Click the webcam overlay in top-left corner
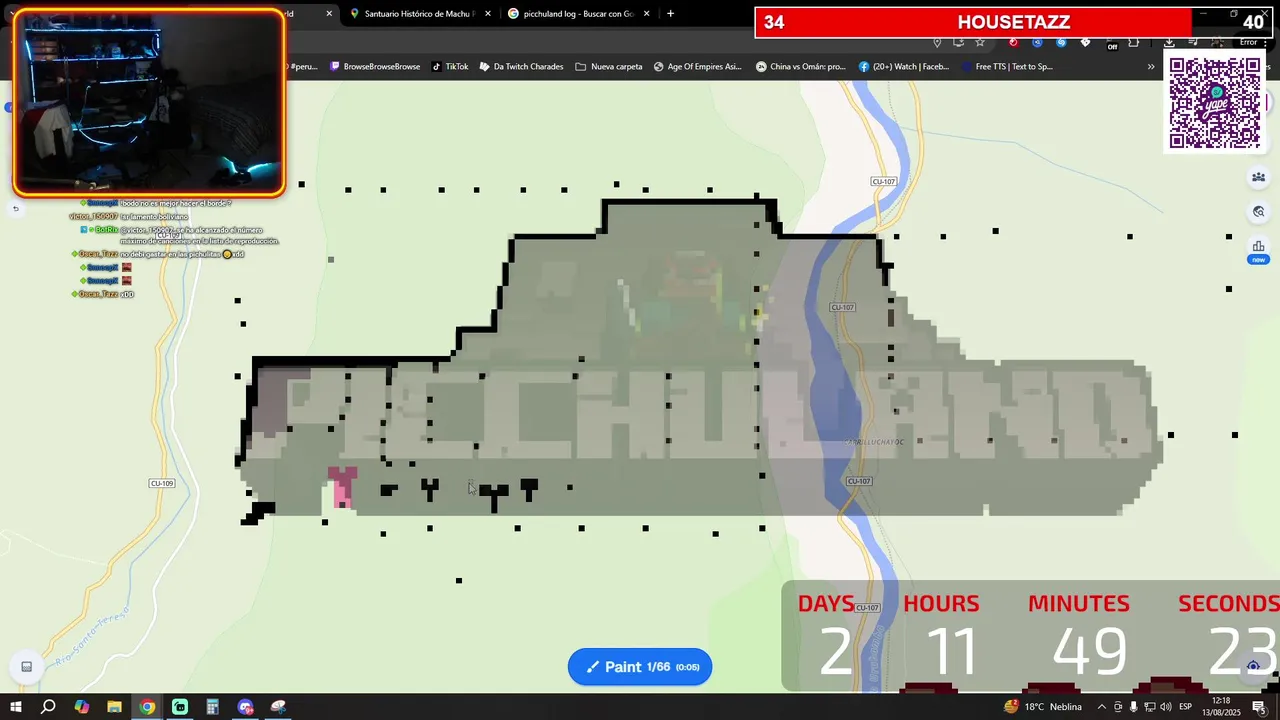This screenshot has height=720, width=1280. [149, 102]
